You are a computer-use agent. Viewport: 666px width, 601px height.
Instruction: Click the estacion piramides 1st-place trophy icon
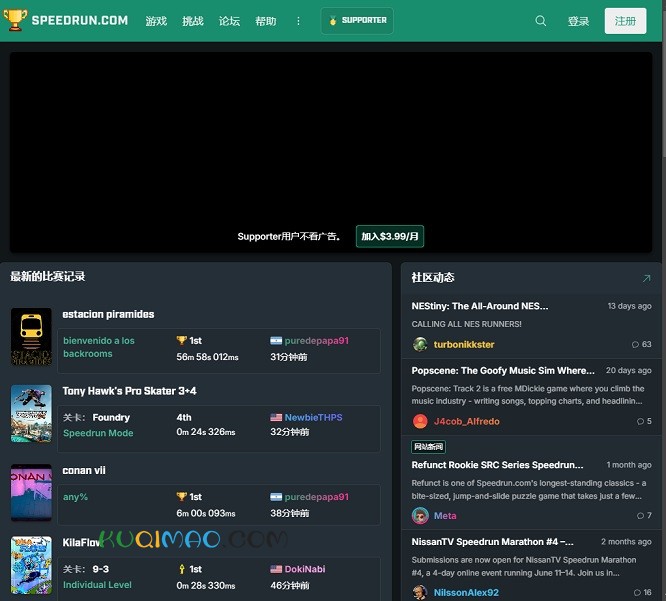point(181,340)
